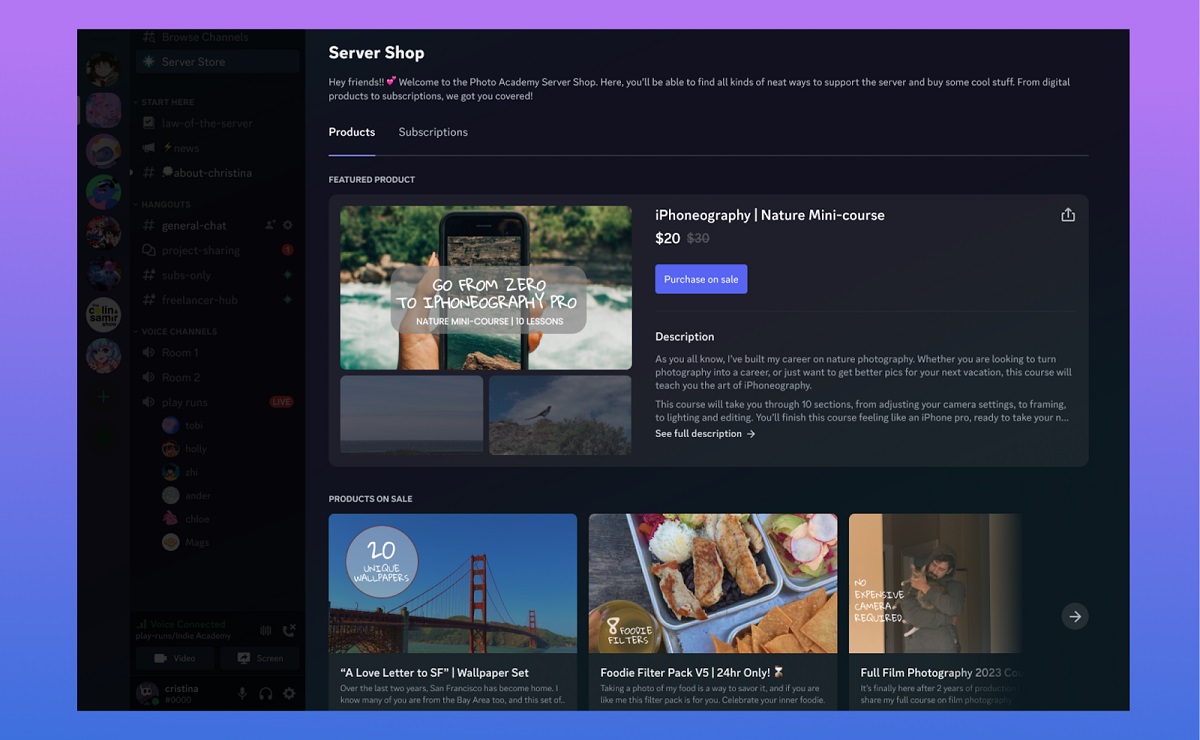1200x740 pixels.
Task: Toggle the noise suppression icon
Action: pos(266,630)
